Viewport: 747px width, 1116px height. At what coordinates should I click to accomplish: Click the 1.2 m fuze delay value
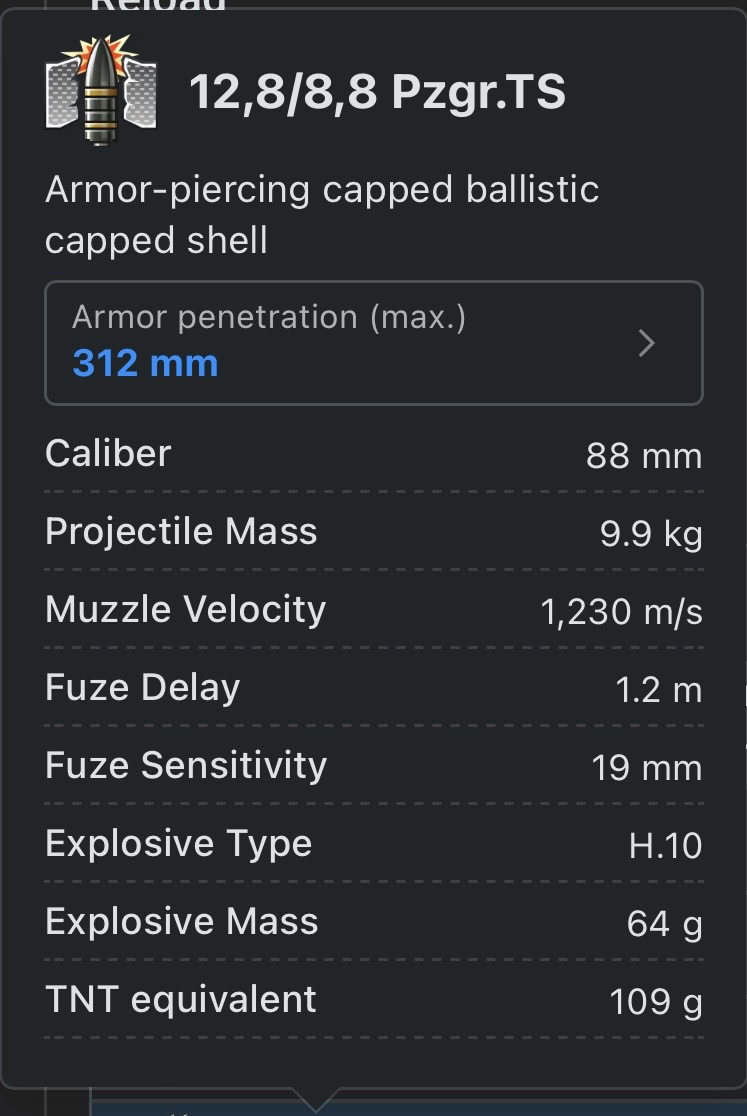click(659, 690)
